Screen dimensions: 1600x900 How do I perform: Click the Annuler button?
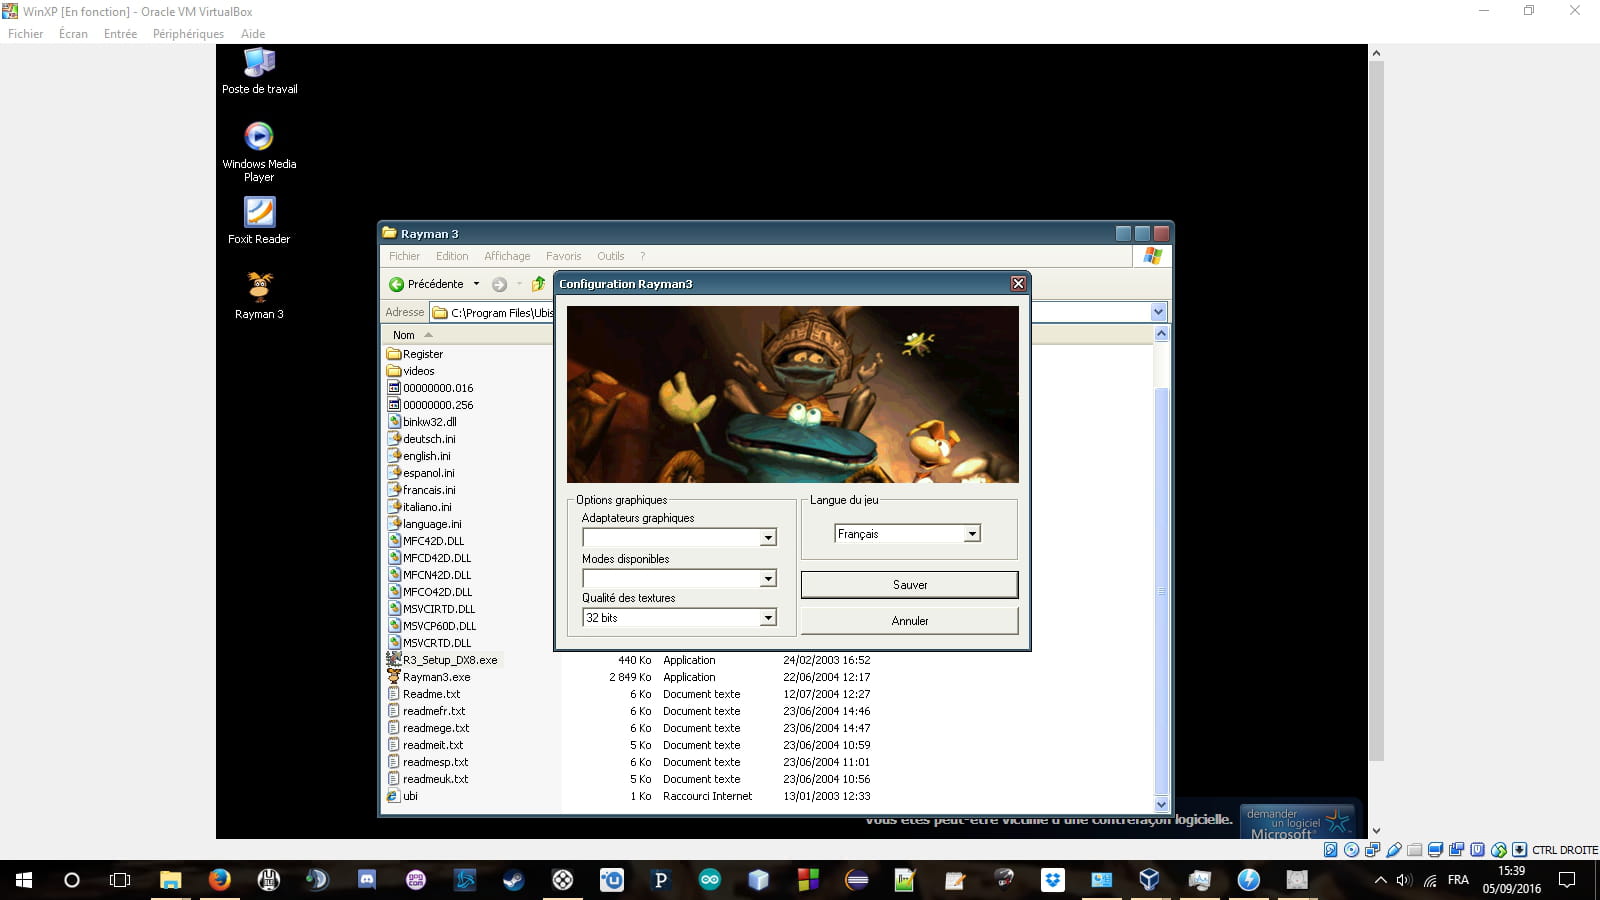(x=909, y=621)
